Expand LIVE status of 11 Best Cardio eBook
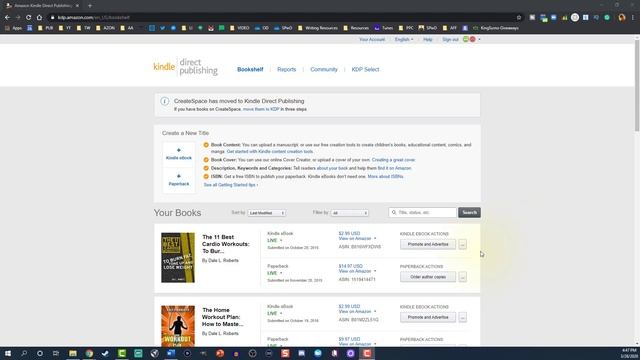Screen dimensions: 640x360 click(281, 240)
